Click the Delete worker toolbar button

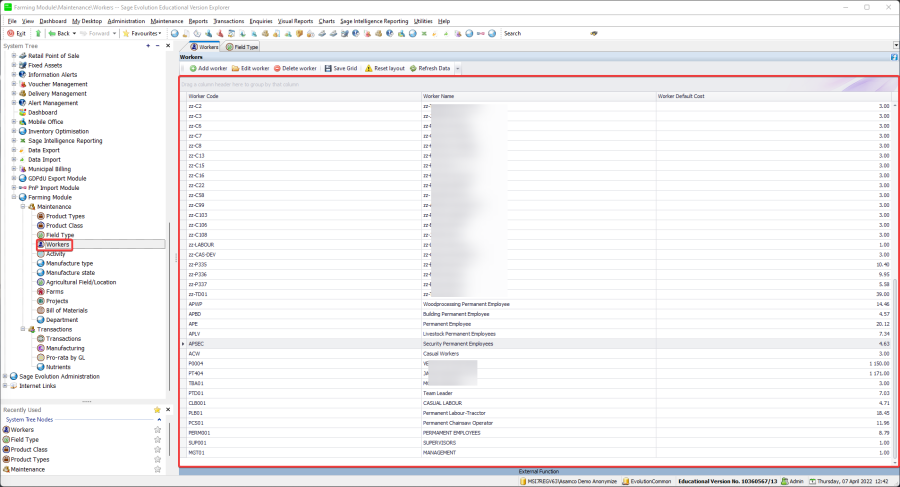pyautogui.click(x=295, y=68)
